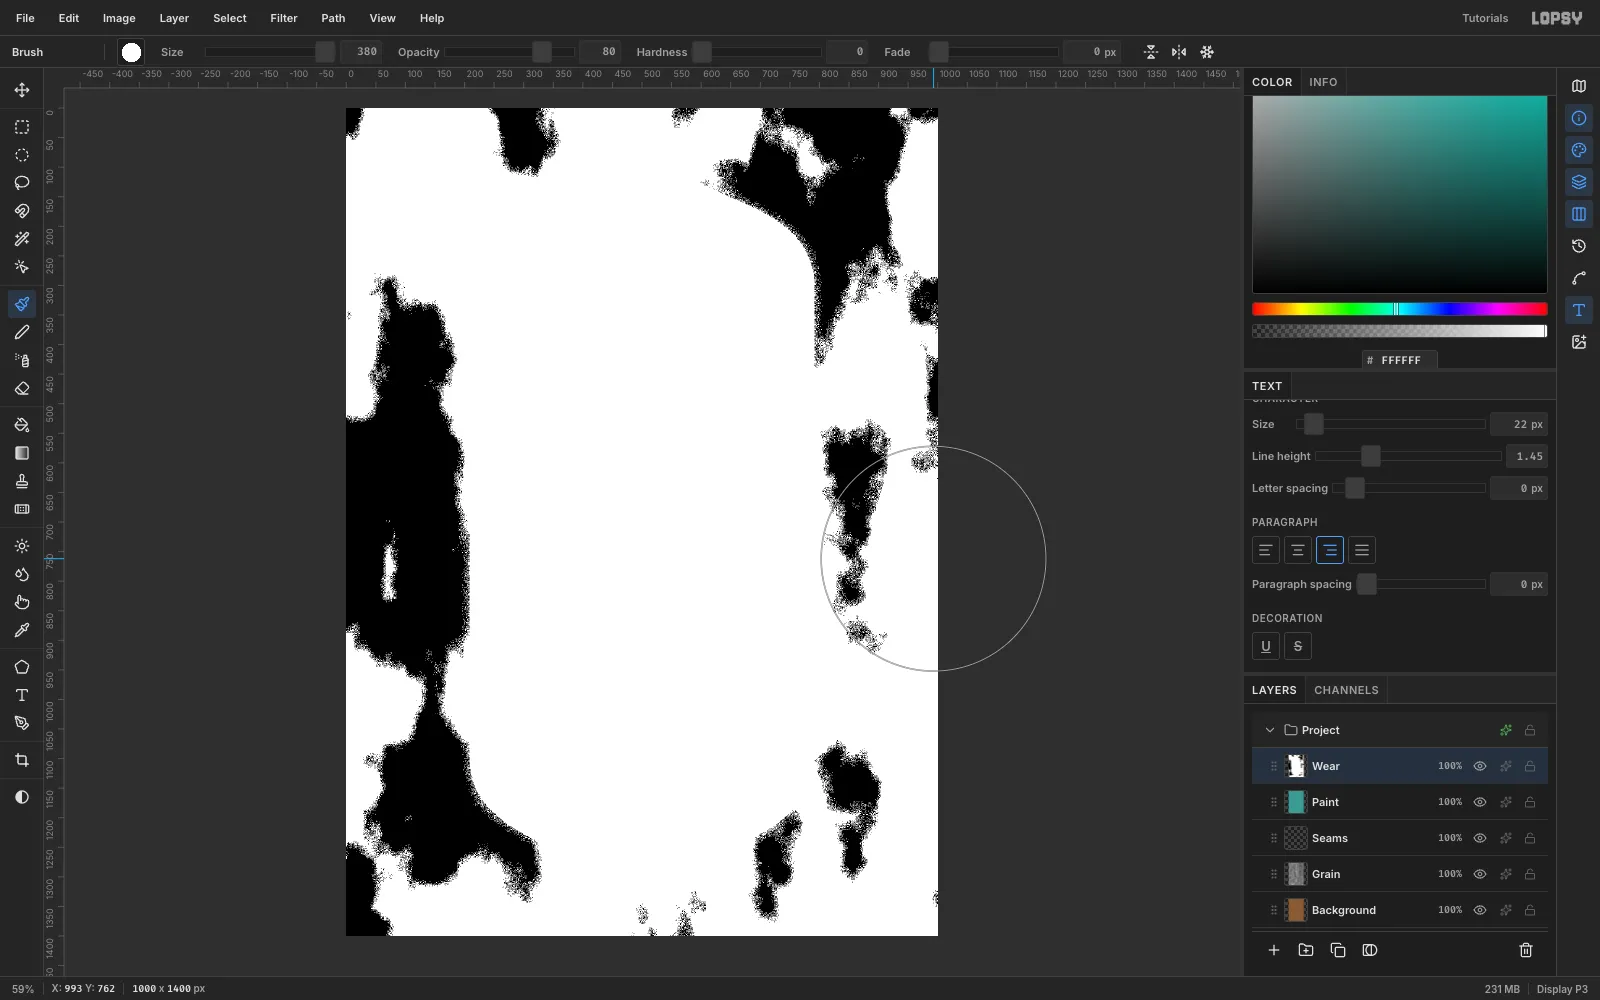Toggle strikethrough text decoration
Viewport: 1600px width, 1000px height.
pos(1298,646)
